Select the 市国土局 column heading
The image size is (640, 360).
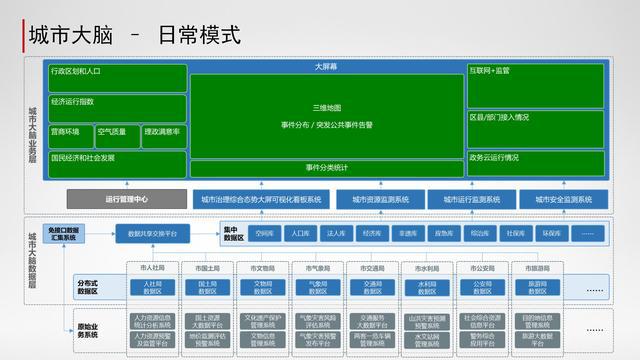(x=207, y=268)
